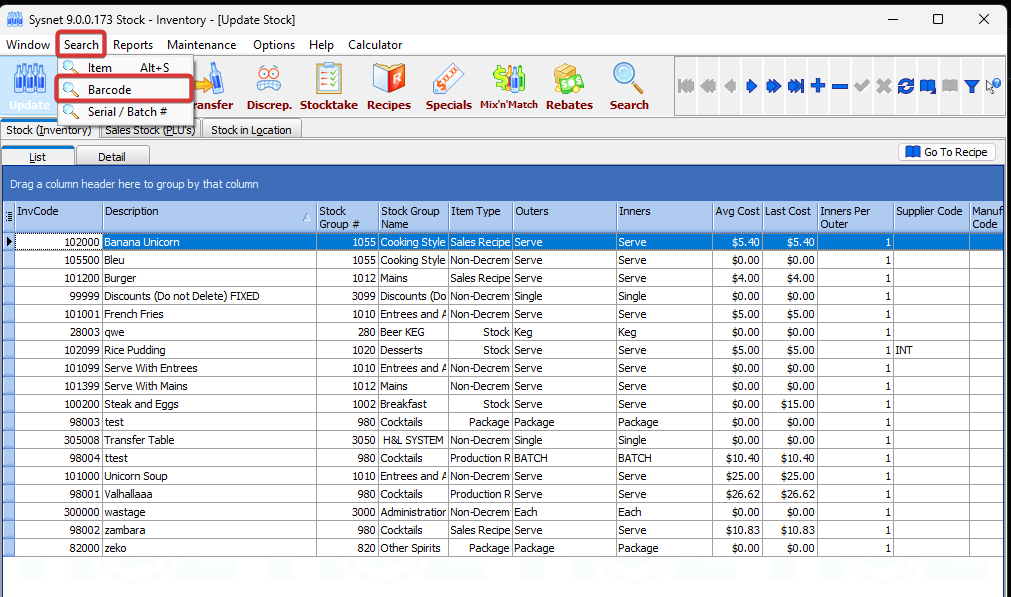Click the INT supplier code cell
1011x597 pixels.
pos(932,350)
